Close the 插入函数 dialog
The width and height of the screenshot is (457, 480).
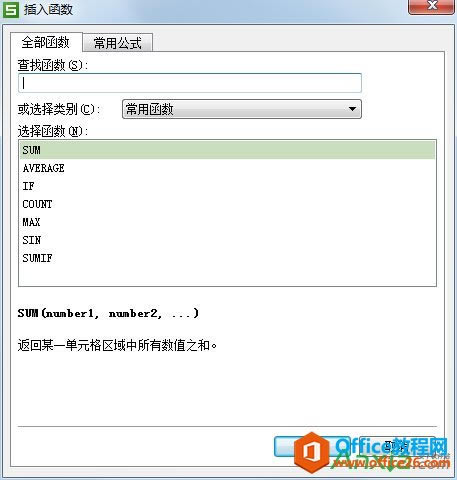pyautogui.click(x=432, y=6)
